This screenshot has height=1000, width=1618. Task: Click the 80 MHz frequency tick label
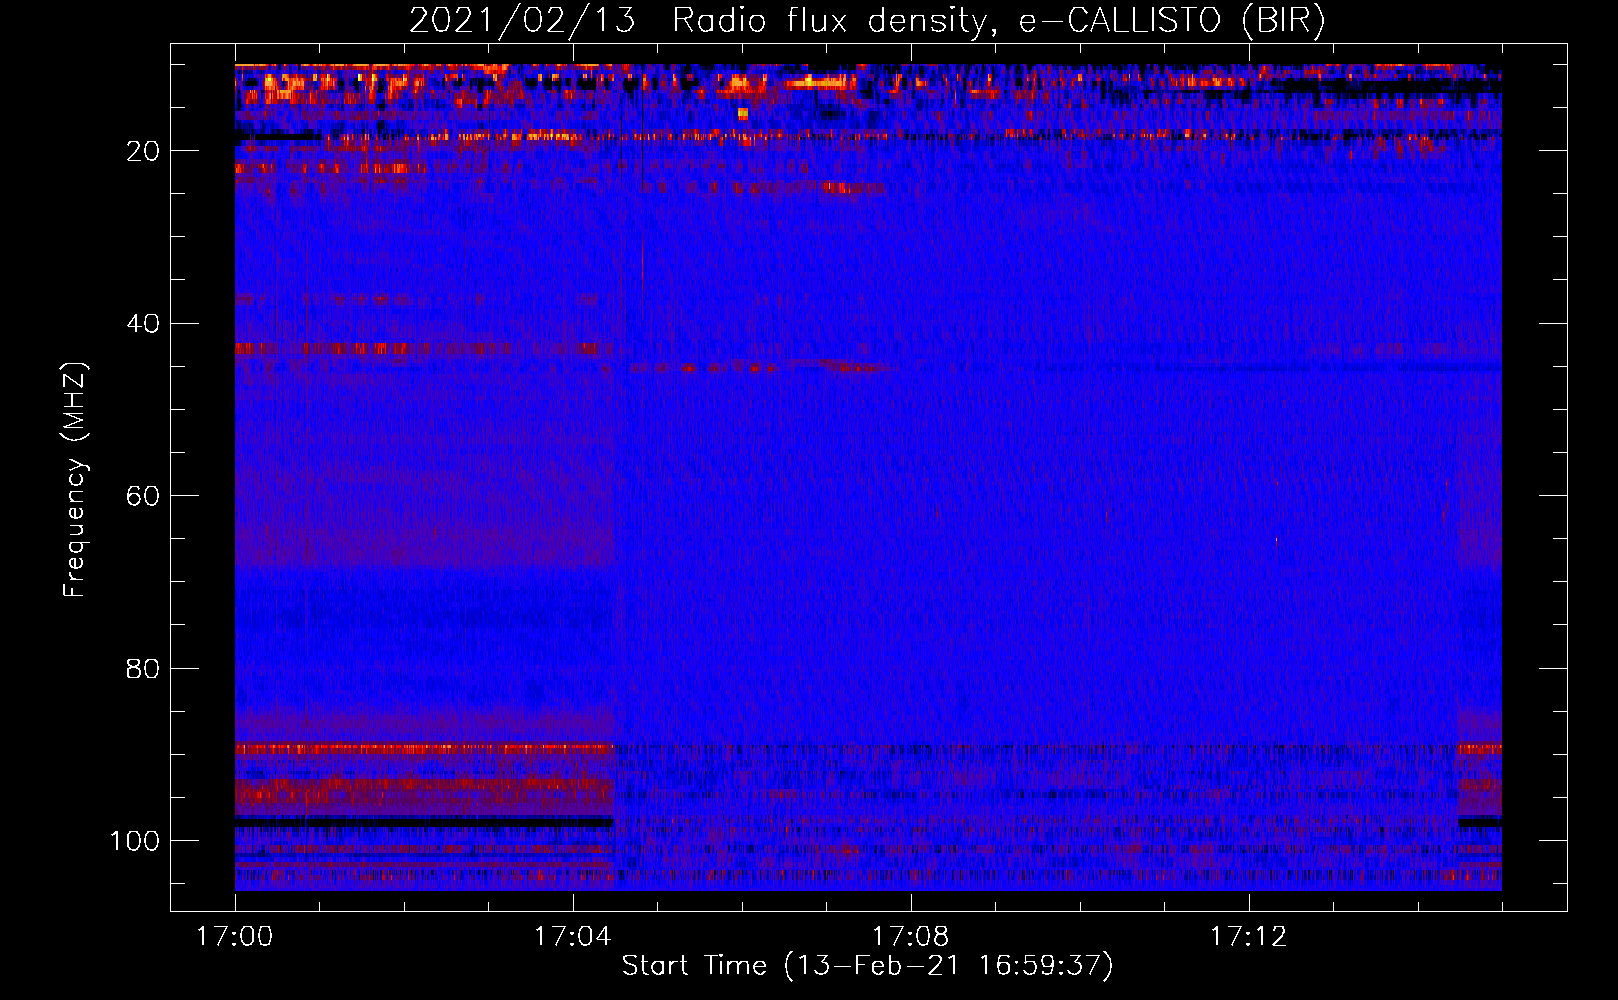[142, 668]
